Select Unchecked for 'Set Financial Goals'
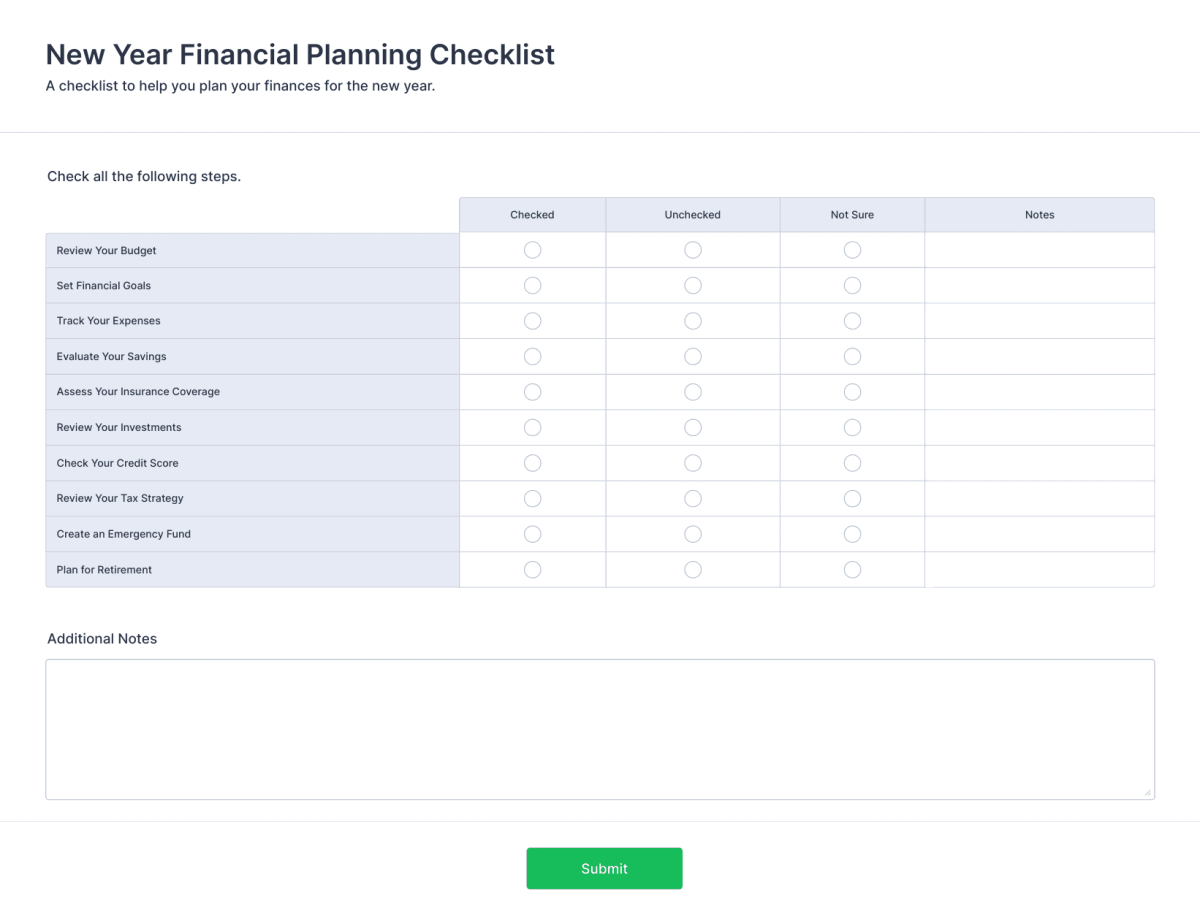The height and width of the screenshot is (924, 1200). click(x=692, y=285)
